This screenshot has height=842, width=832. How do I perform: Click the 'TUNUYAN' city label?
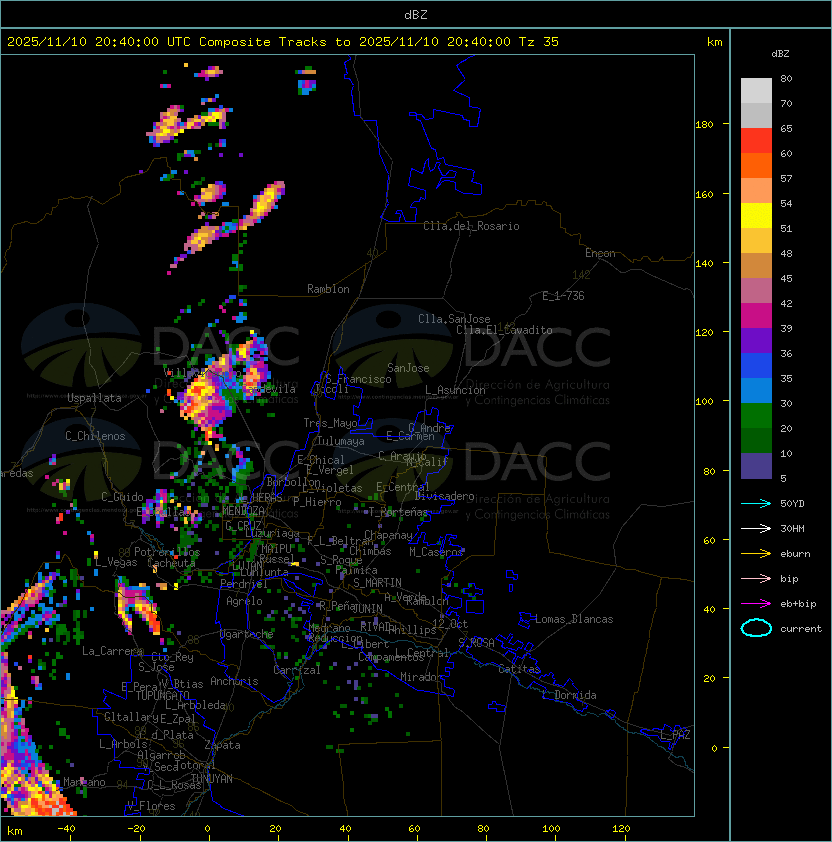pyautogui.click(x=212, y=779)
